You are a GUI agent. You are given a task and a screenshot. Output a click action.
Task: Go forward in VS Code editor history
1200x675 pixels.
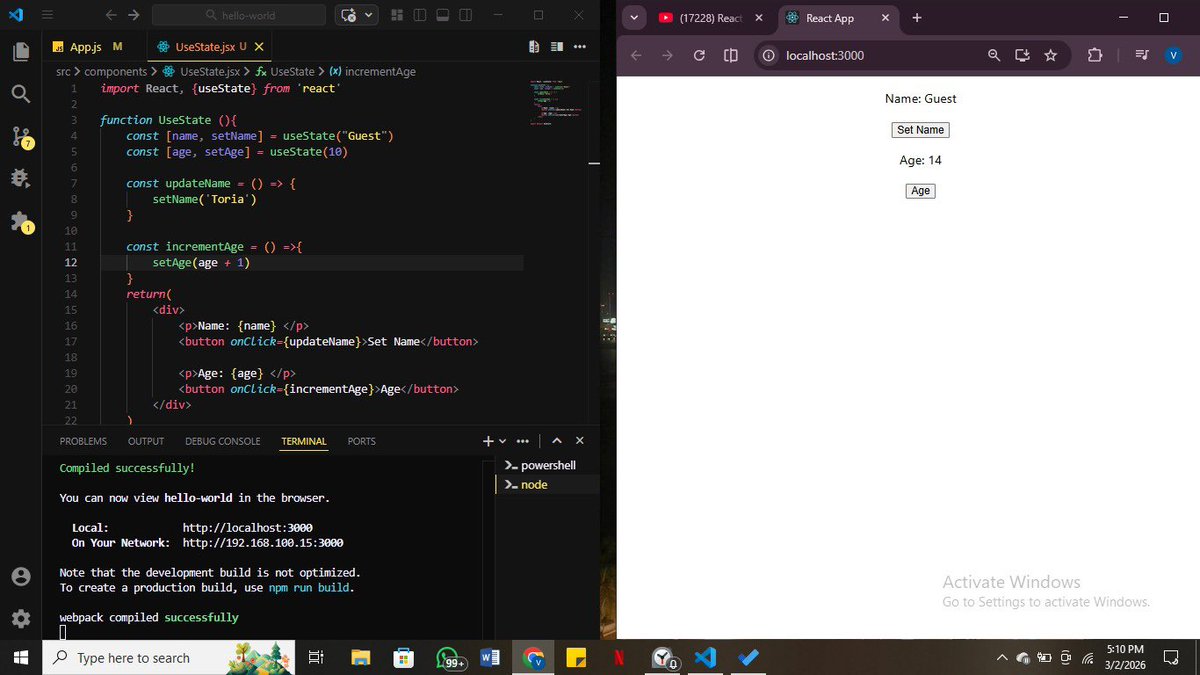pyautogui.click(x=134, y=15)
